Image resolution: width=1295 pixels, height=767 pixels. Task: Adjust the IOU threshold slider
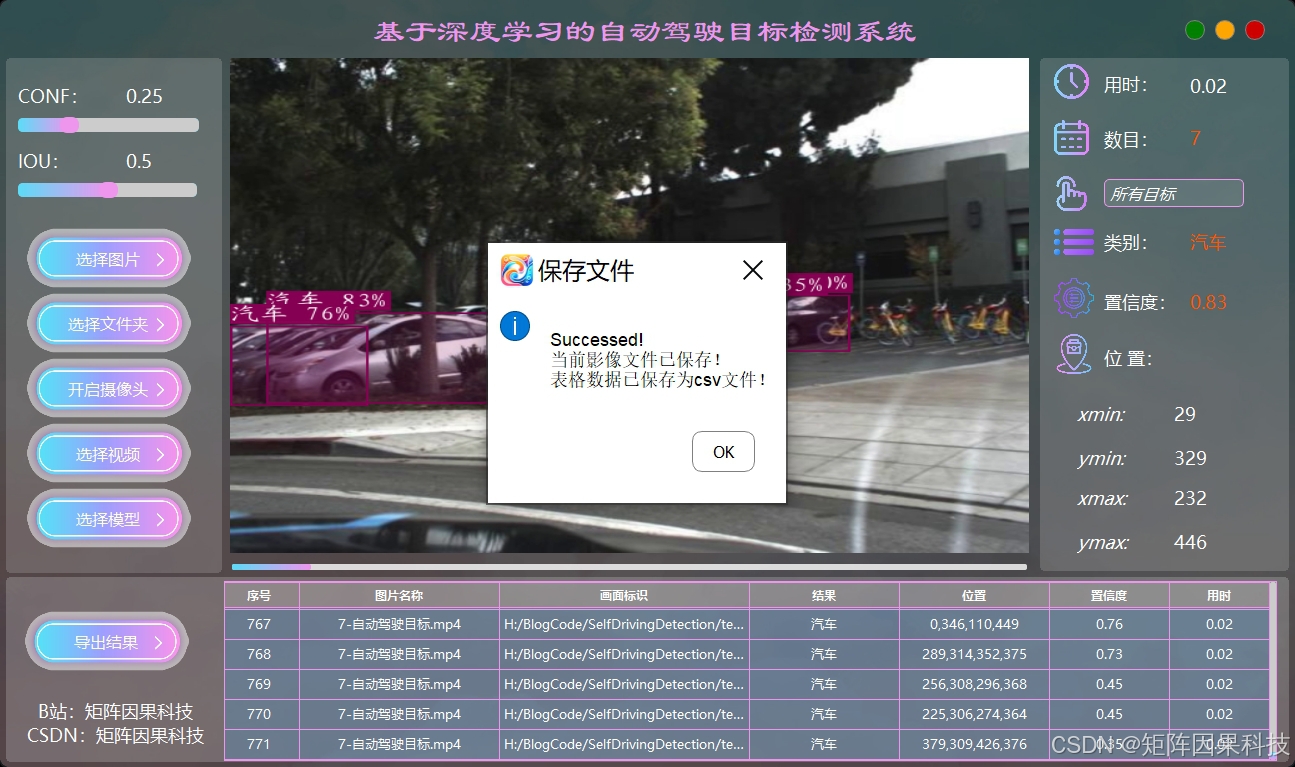point(107,190)
